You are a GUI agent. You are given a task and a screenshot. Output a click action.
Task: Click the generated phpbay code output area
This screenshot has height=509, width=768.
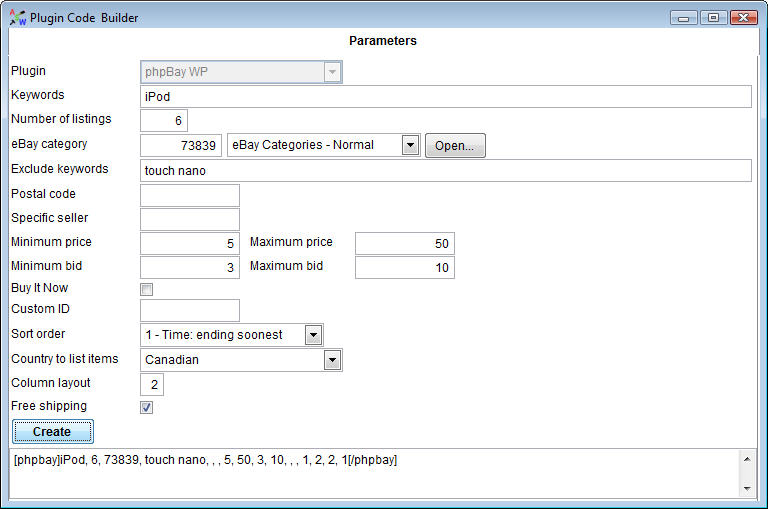(x=374, y=474)
